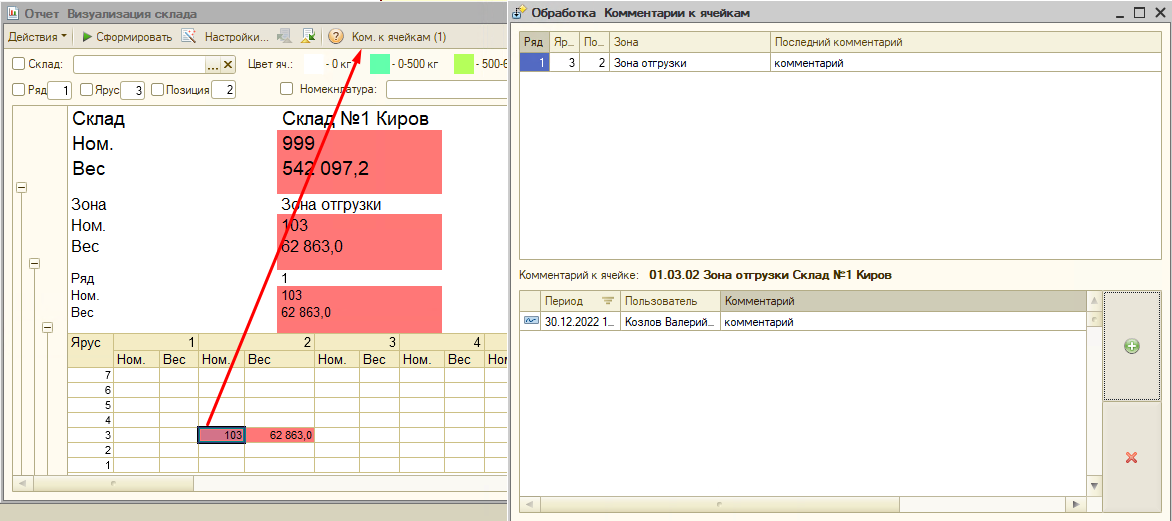Delete comment with red X button
Image resolution: width=1172 pixels, height=521 pixels.
pyautogui.click(x=1132, y=457)
